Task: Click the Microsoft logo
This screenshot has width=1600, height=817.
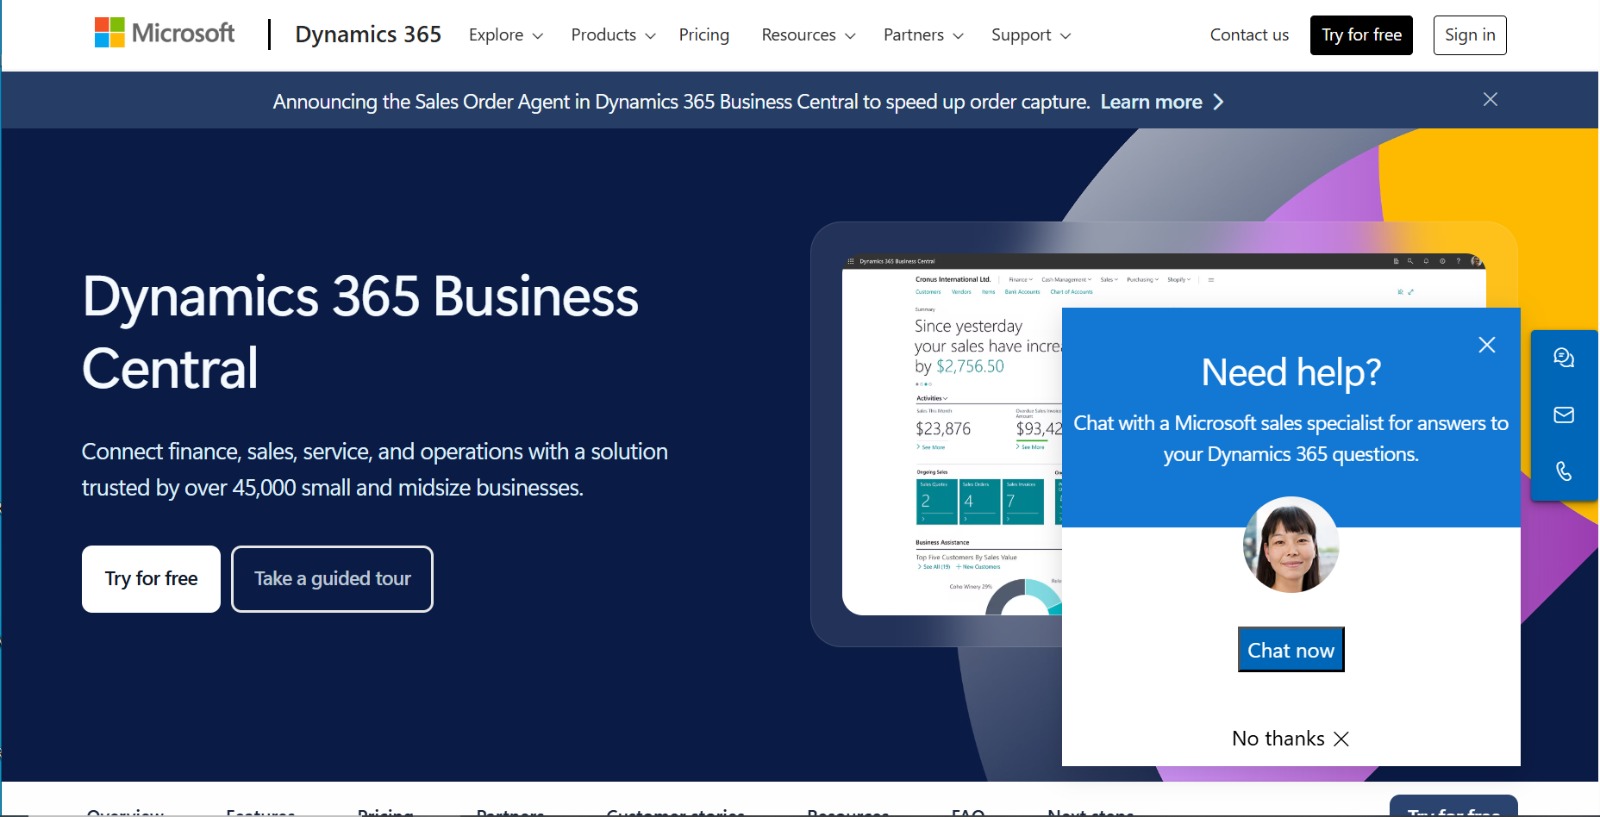Action: (165, 33)
